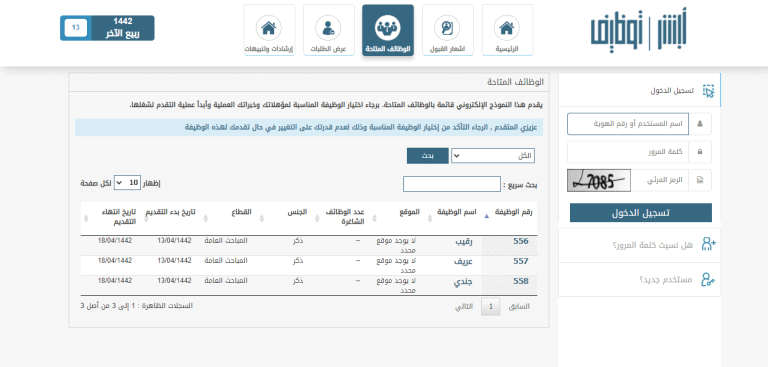Click the user icon beside username field
Screen dimensions: 768x367
pos(700,124)
